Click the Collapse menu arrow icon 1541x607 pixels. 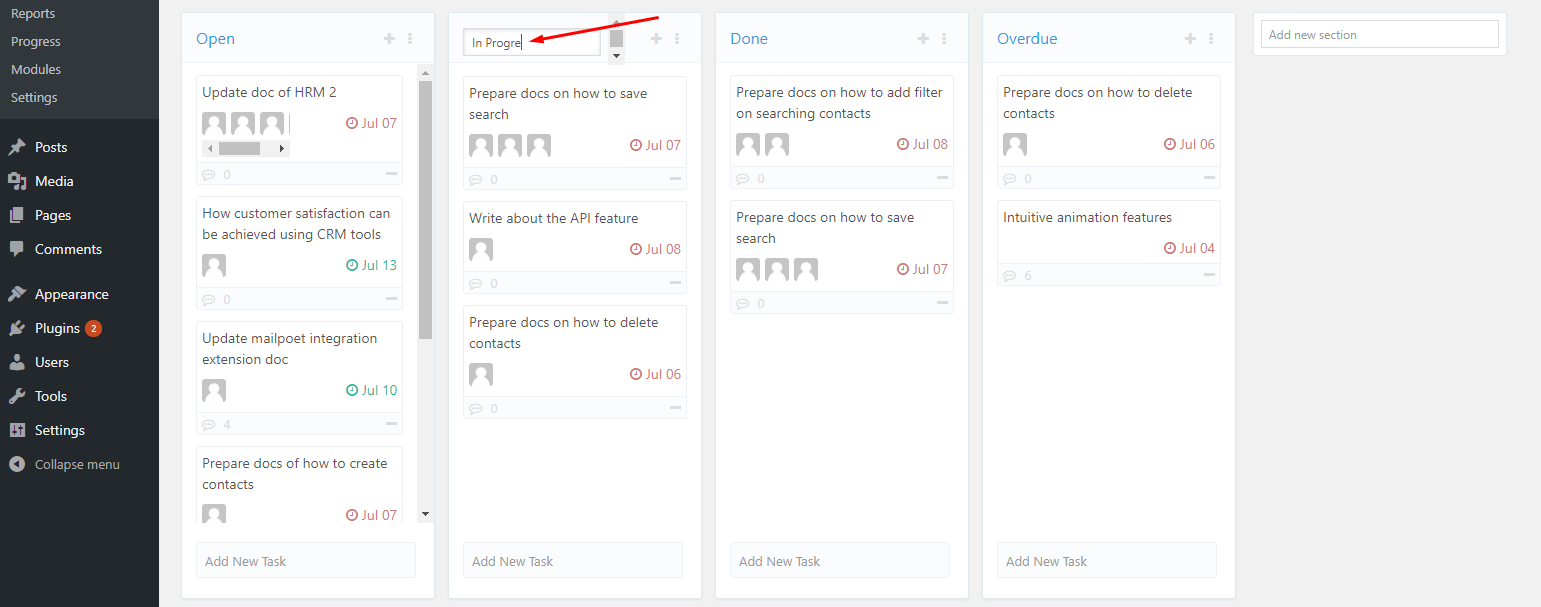17,464
